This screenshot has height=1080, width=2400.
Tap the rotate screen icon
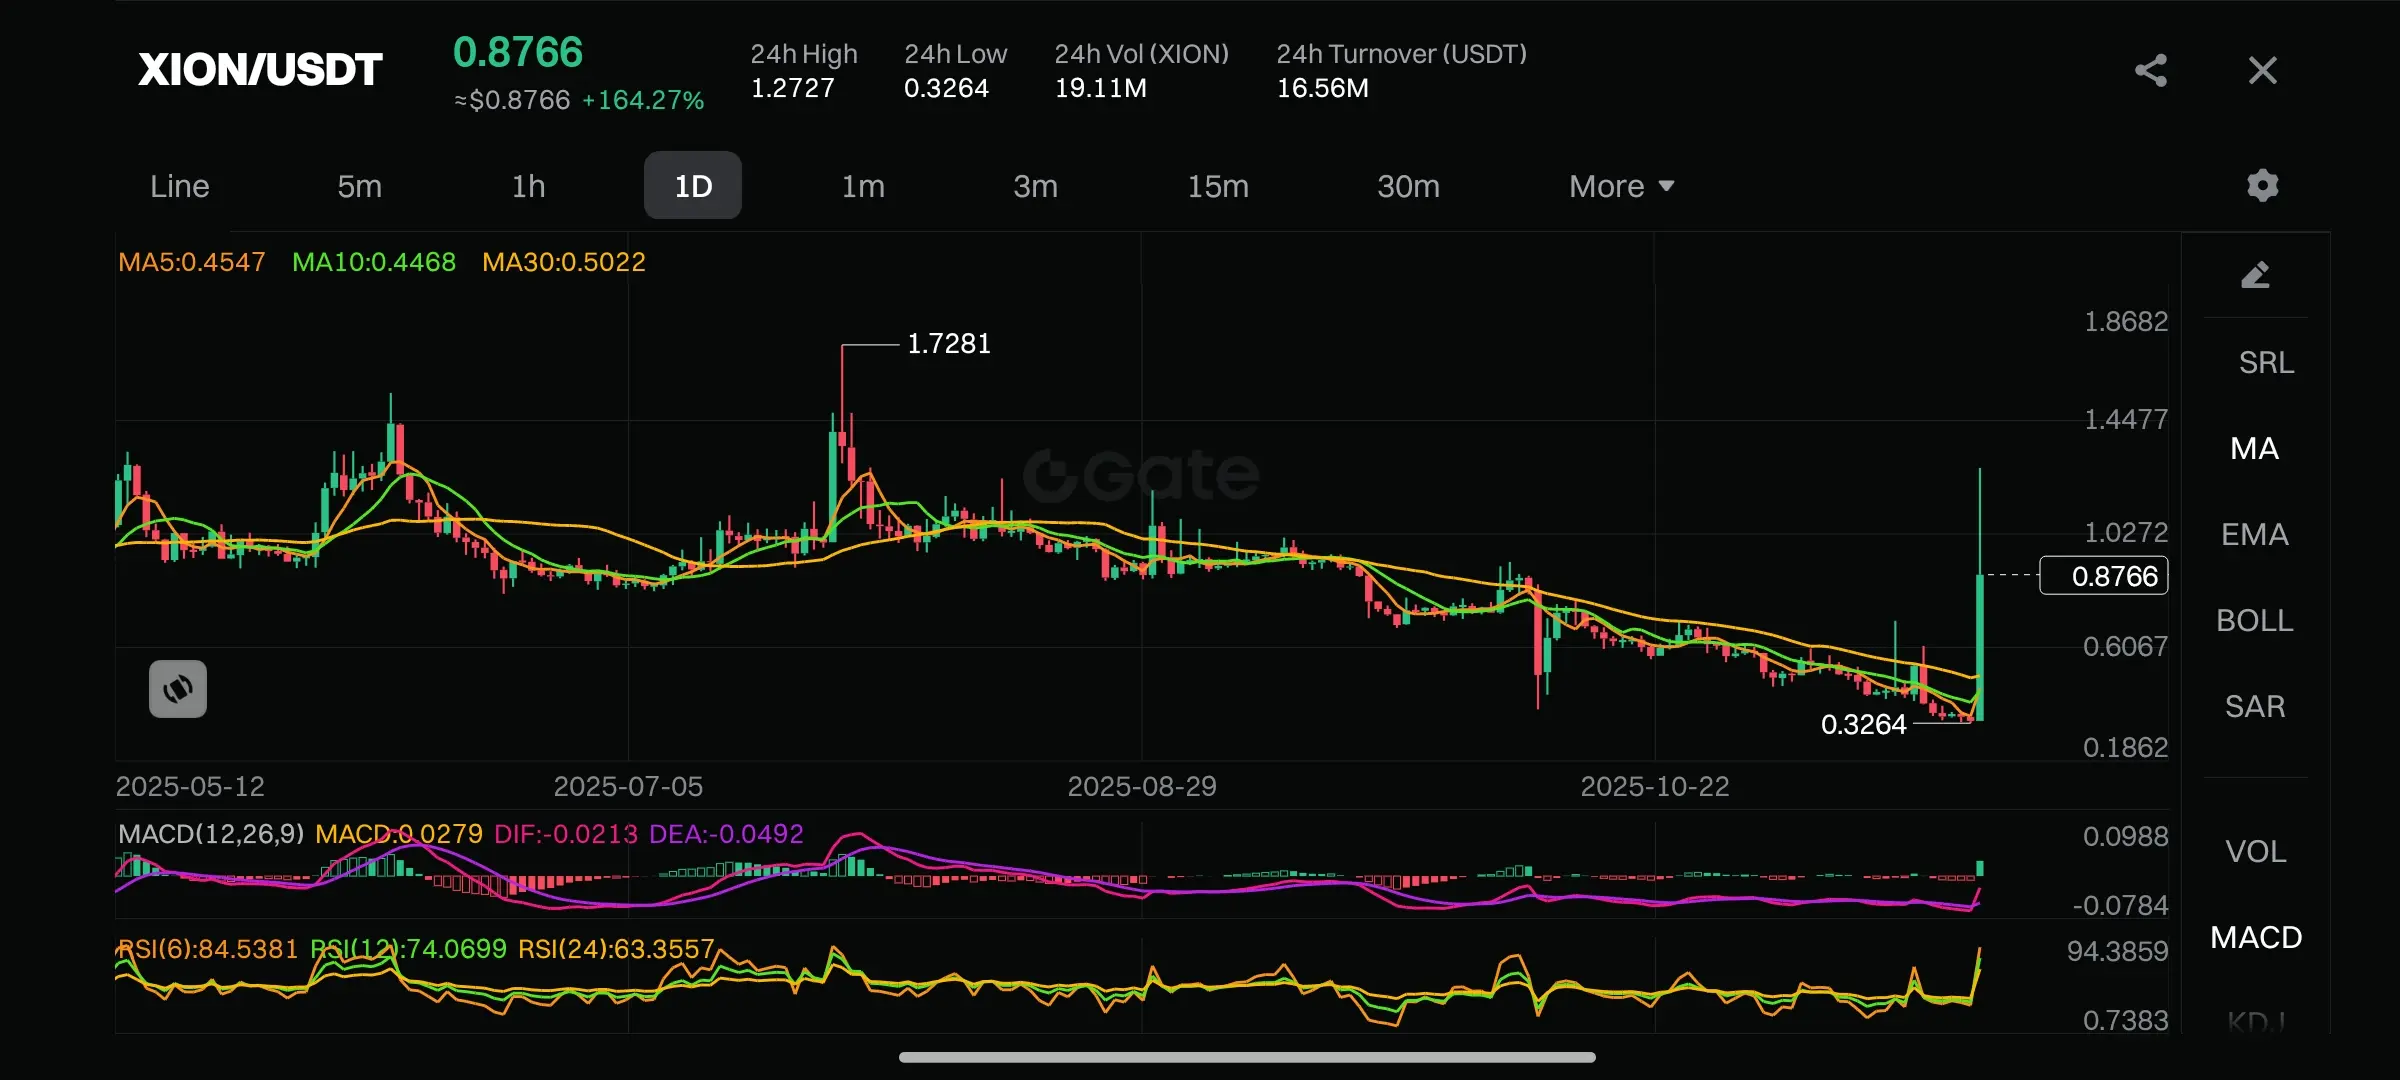click(x=178, y=689)
